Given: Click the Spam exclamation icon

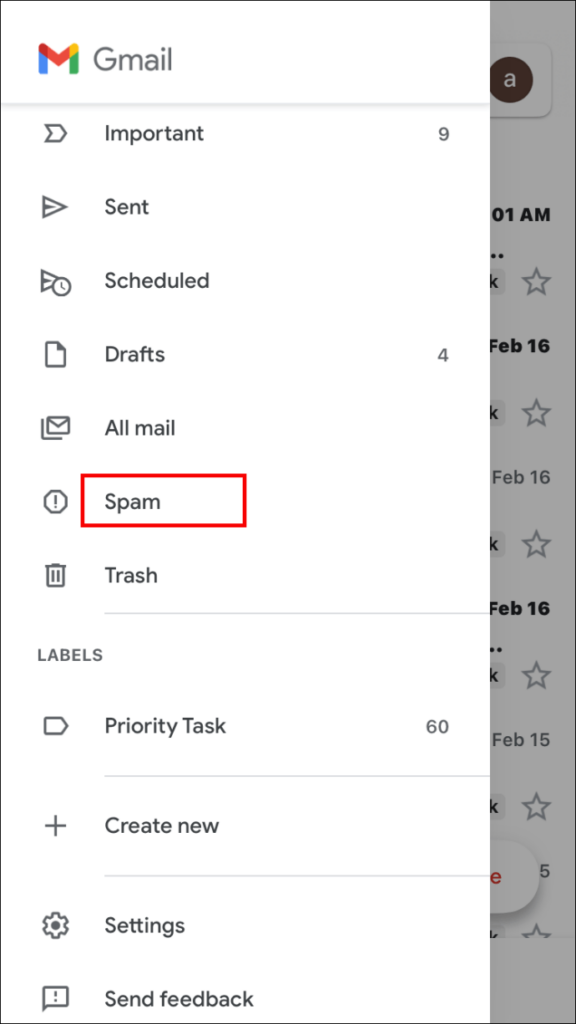Looking at the screenshot, I should 55,501.
